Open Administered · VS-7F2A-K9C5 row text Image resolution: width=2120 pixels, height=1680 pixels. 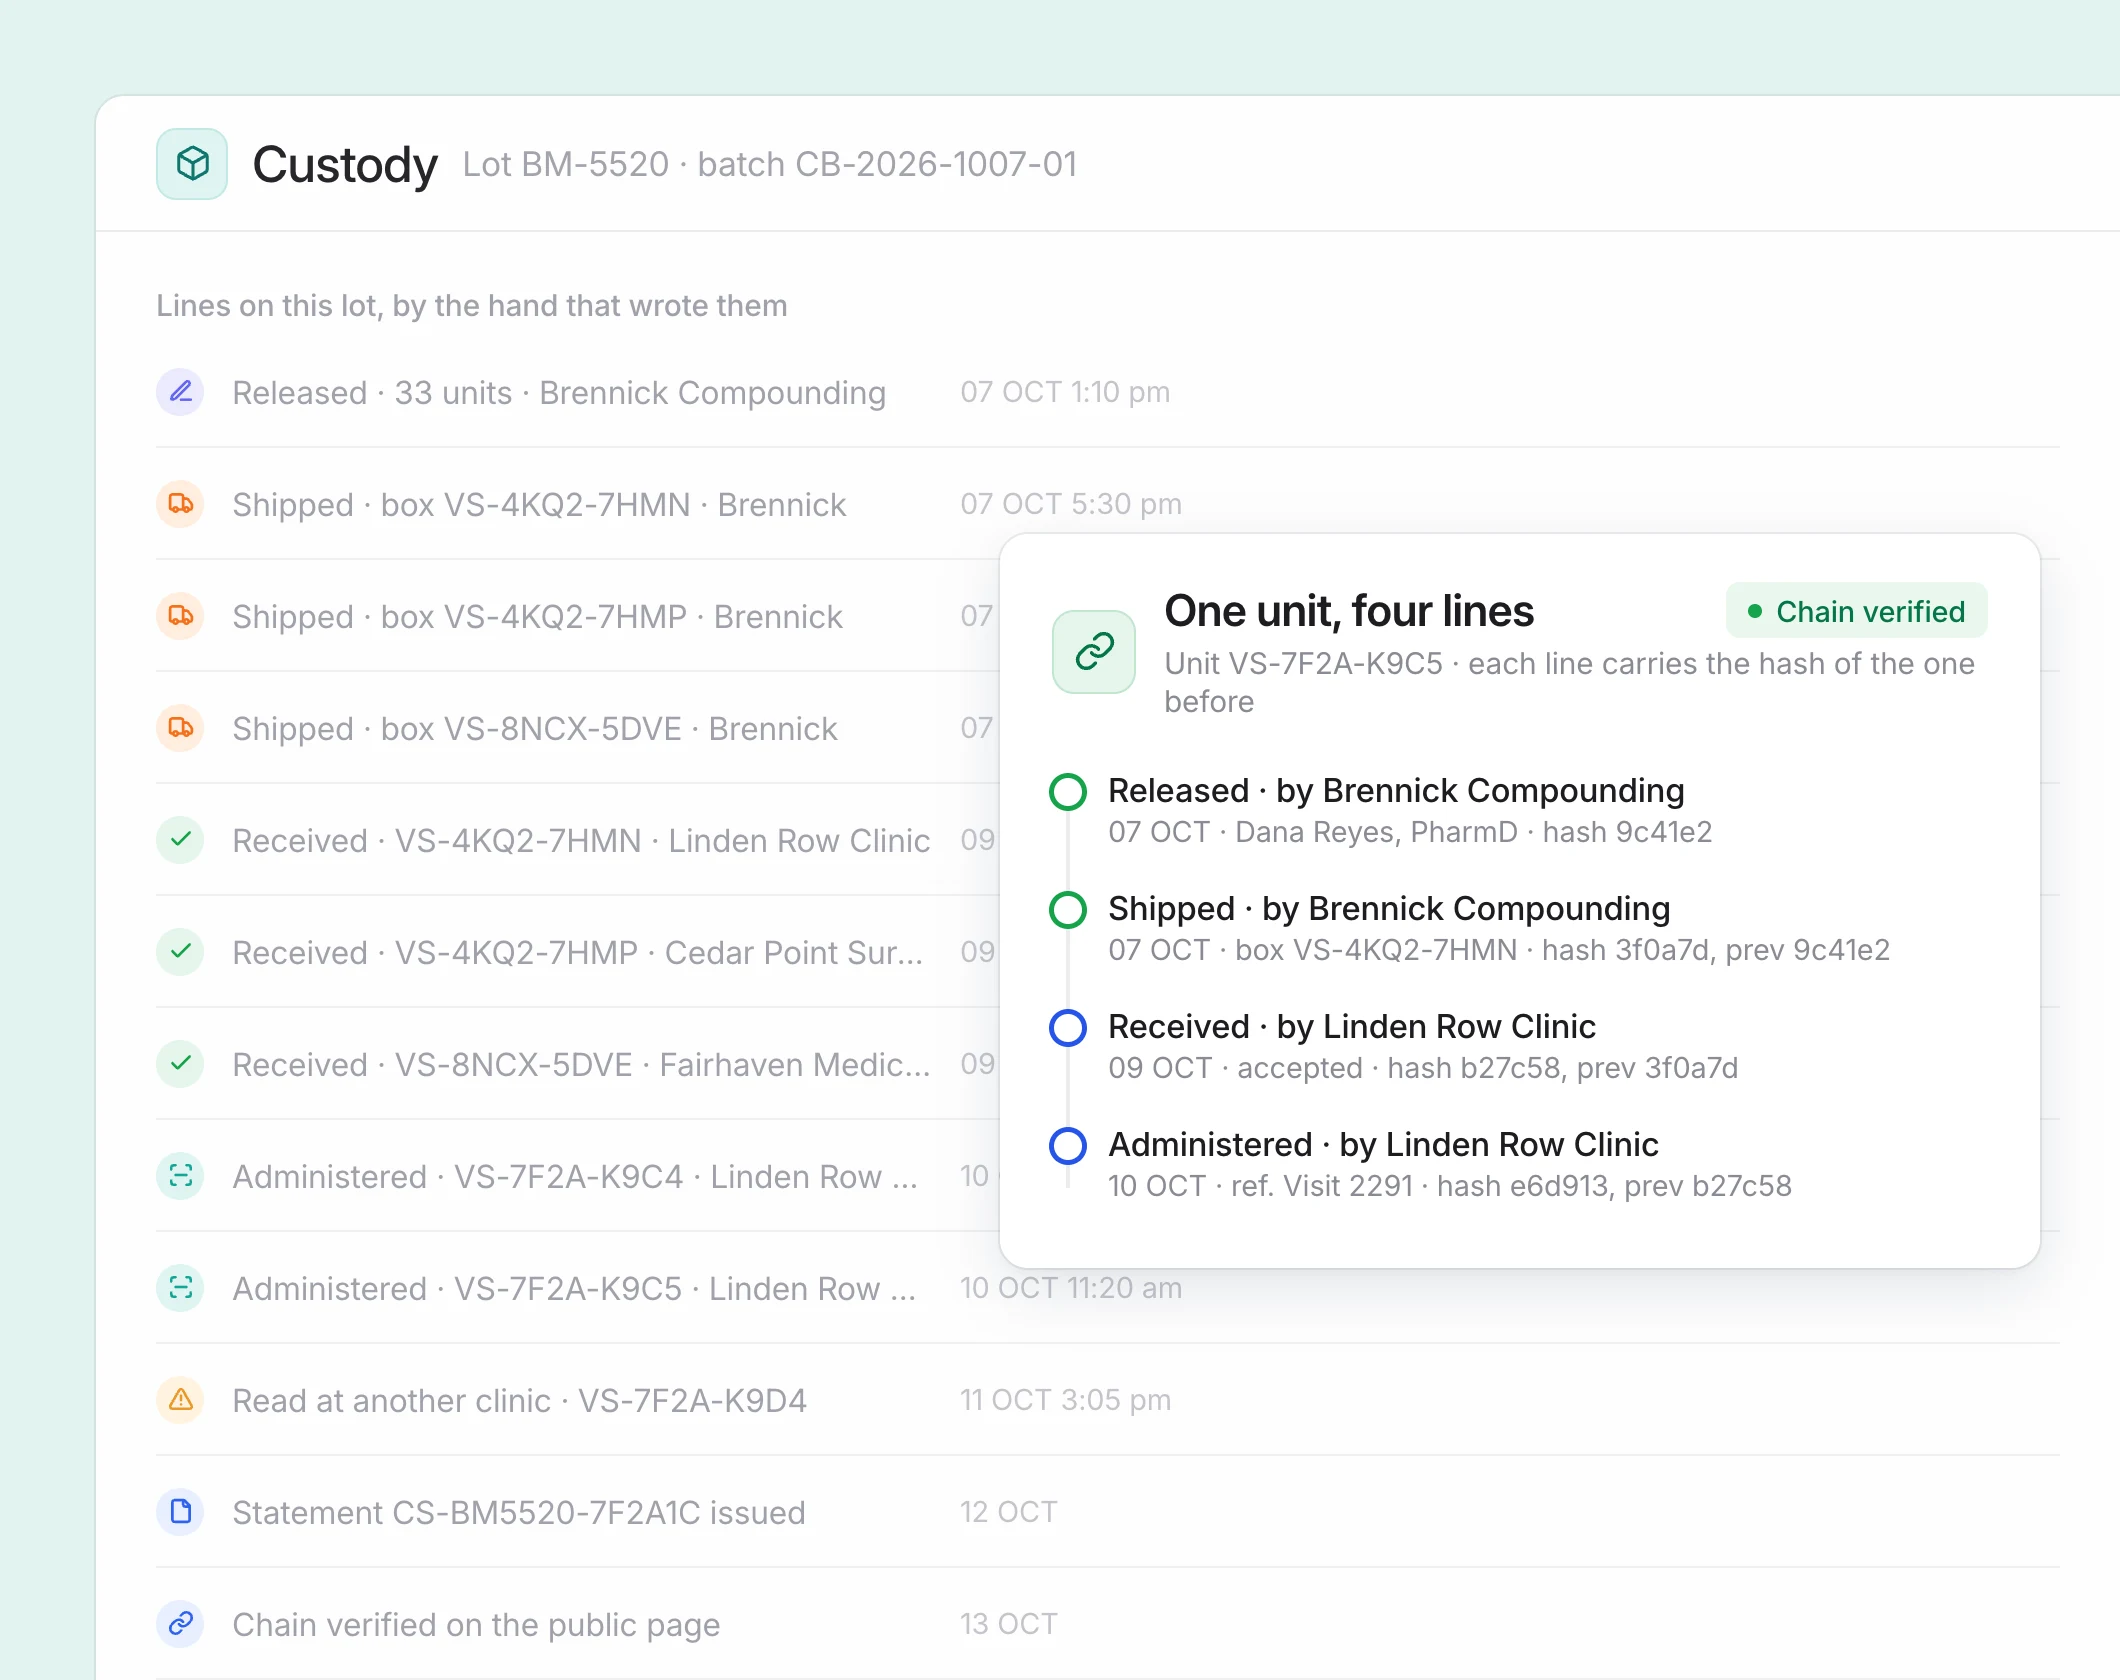coord(574,1289)
